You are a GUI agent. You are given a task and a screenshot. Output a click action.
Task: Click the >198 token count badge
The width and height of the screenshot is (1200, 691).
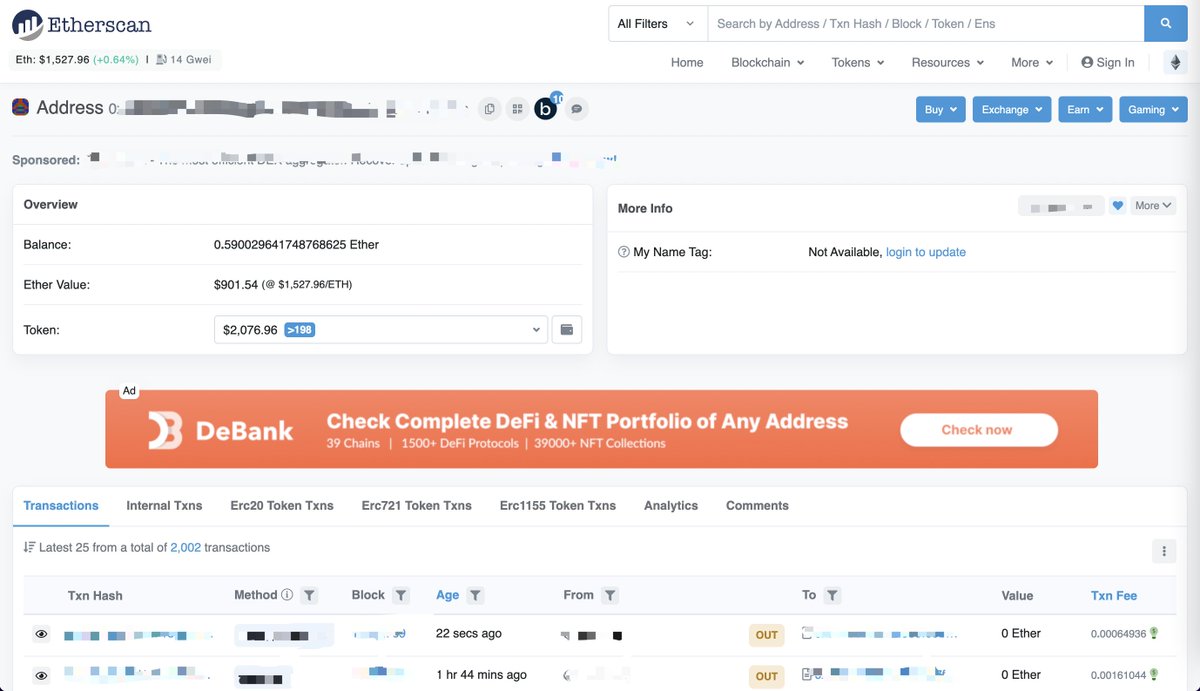tap(300, 329)
